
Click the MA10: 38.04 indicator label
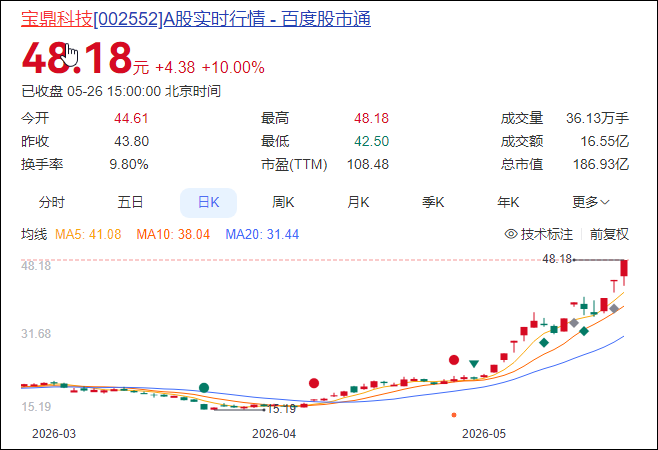pos(173,234)
